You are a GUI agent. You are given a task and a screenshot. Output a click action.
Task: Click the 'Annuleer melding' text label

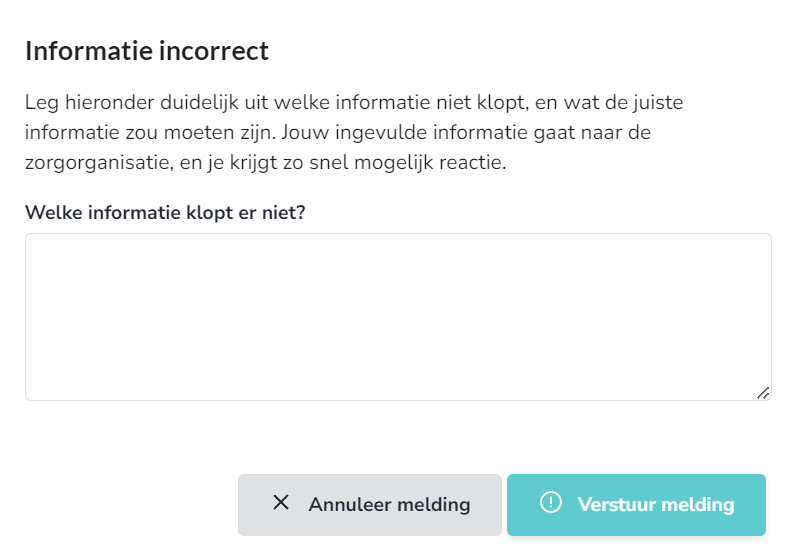(x=389, y=505)
